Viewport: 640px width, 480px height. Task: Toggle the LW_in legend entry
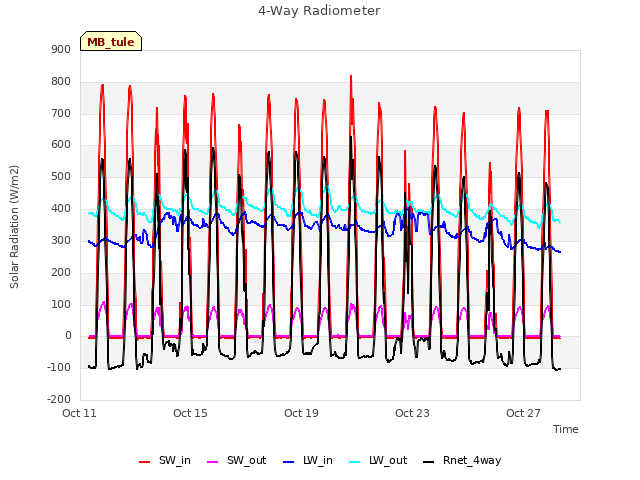pyautogui.click(x=308, y=461)
